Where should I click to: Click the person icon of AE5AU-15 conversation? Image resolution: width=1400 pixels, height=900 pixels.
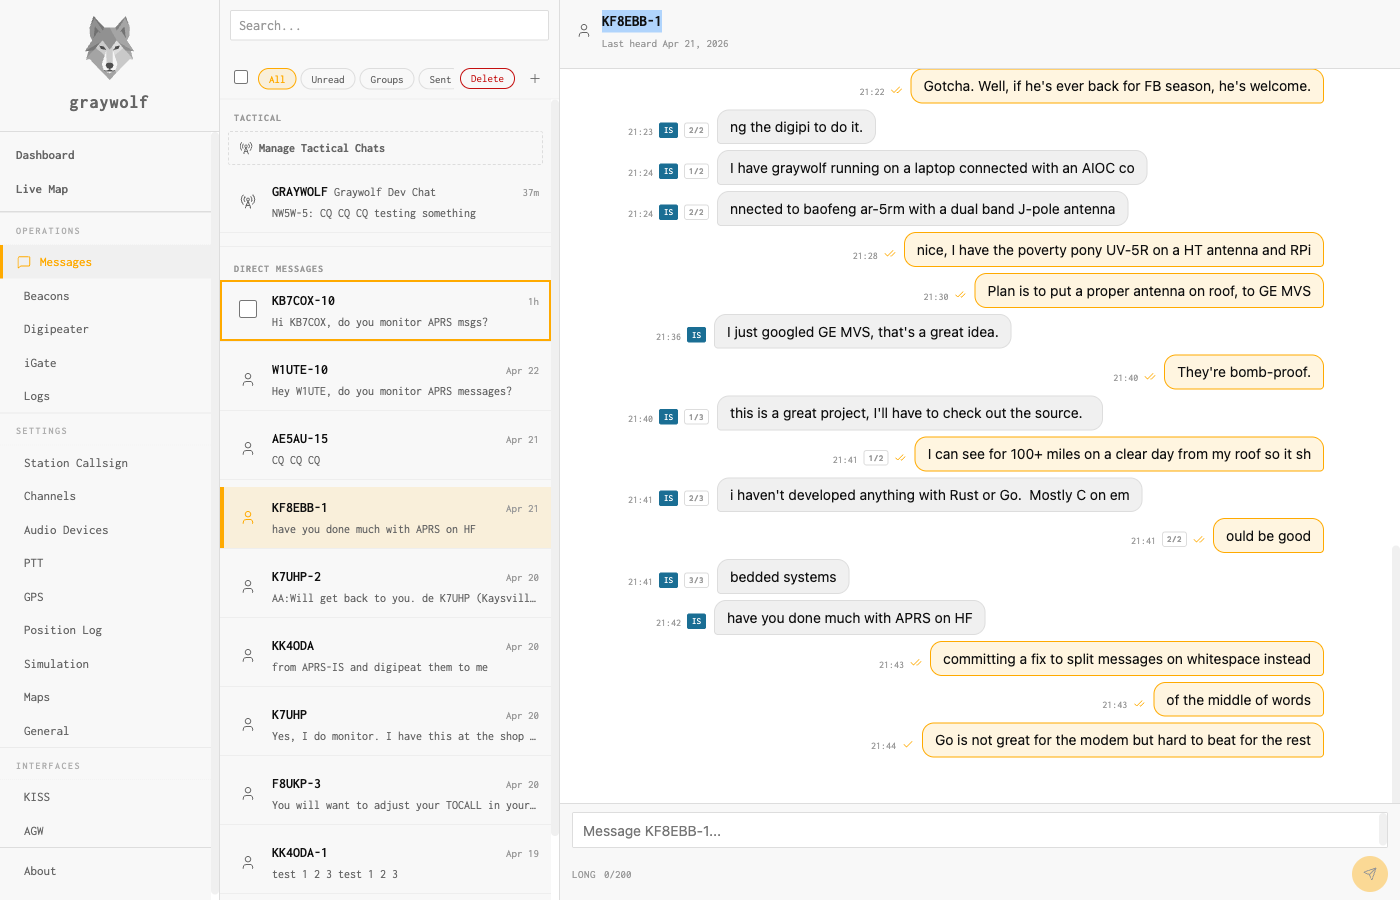248,449
